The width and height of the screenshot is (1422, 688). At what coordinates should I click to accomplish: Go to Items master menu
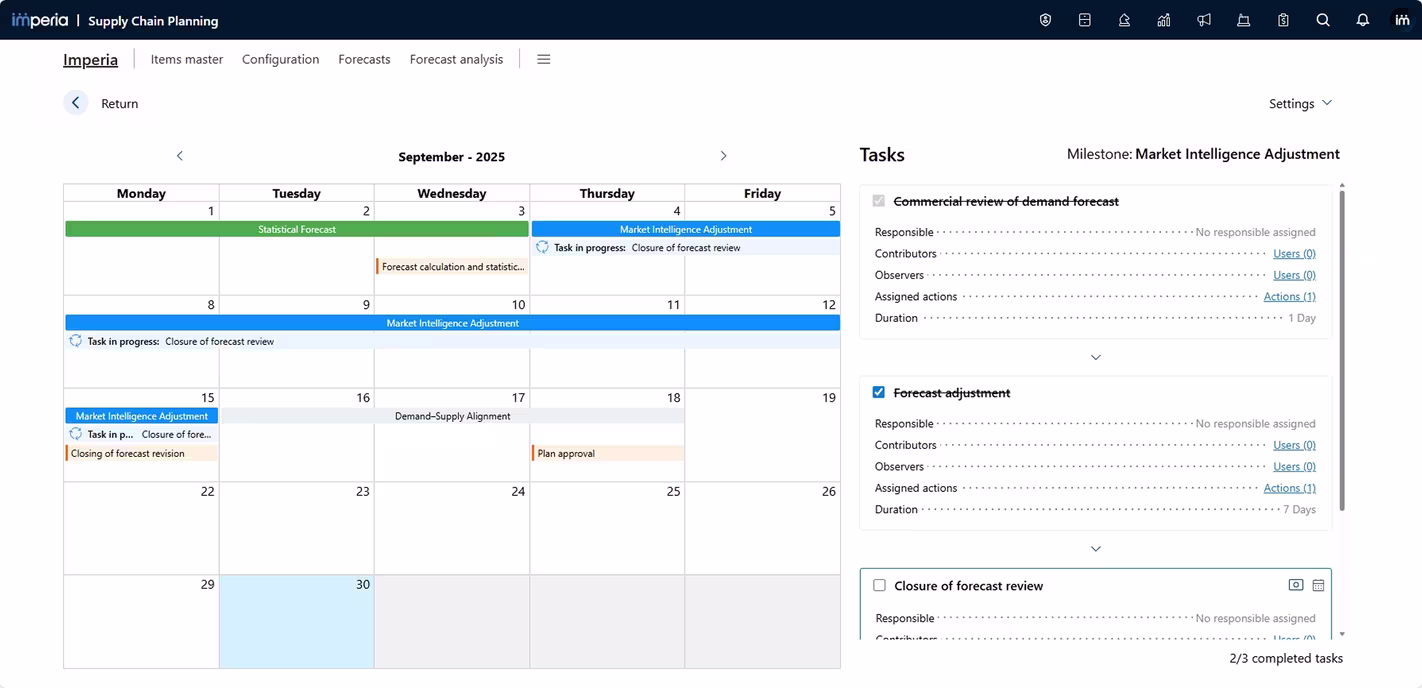(x=187, y=59)
